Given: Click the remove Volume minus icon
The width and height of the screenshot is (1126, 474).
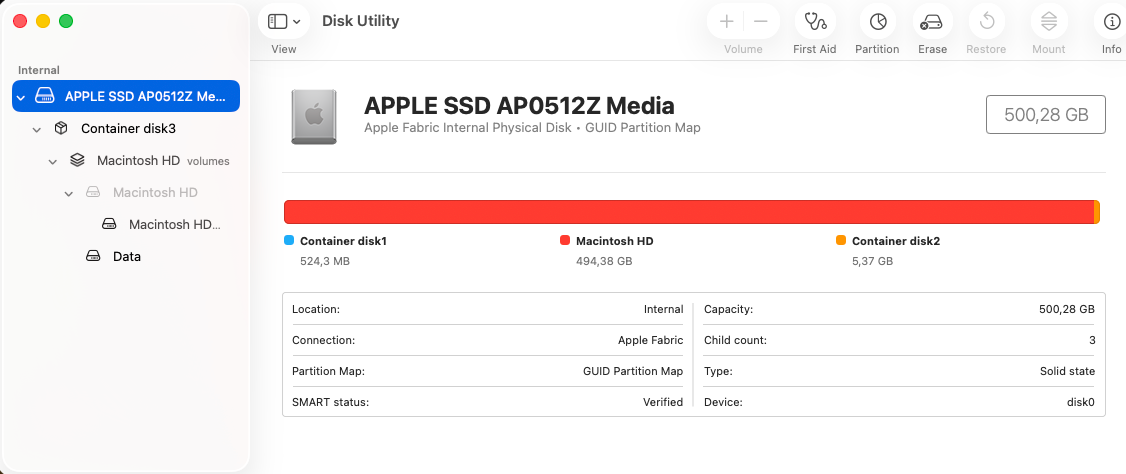Looking at the screenshot, I should click(761, 22).
